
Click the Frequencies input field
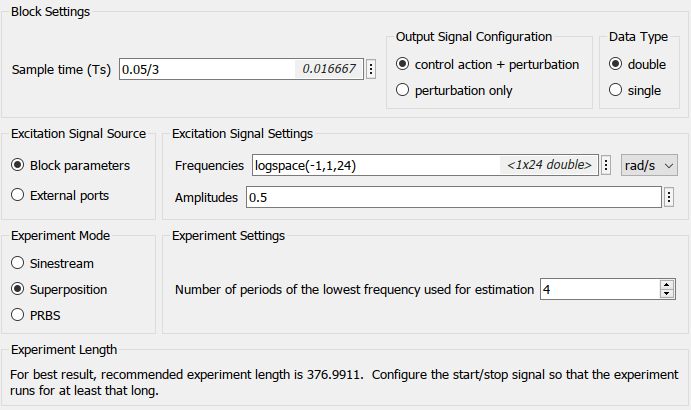pos(375,165)
